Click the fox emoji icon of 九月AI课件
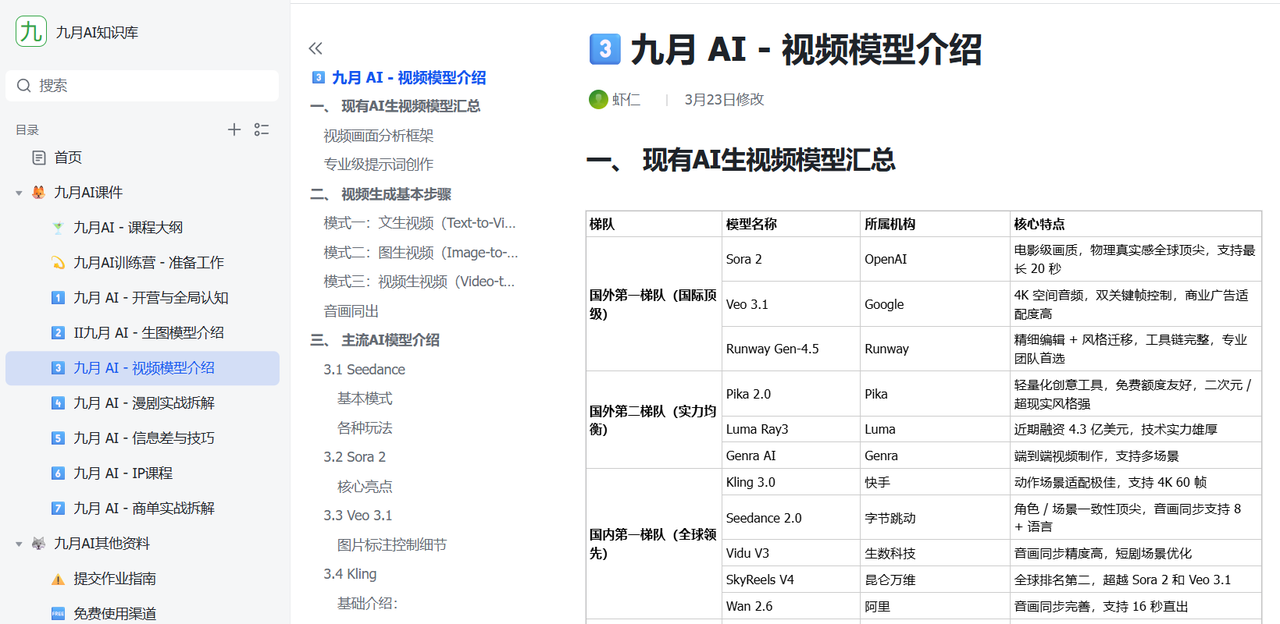Image resolution: width=1280 pixels, height=624 pixels. 39,192
